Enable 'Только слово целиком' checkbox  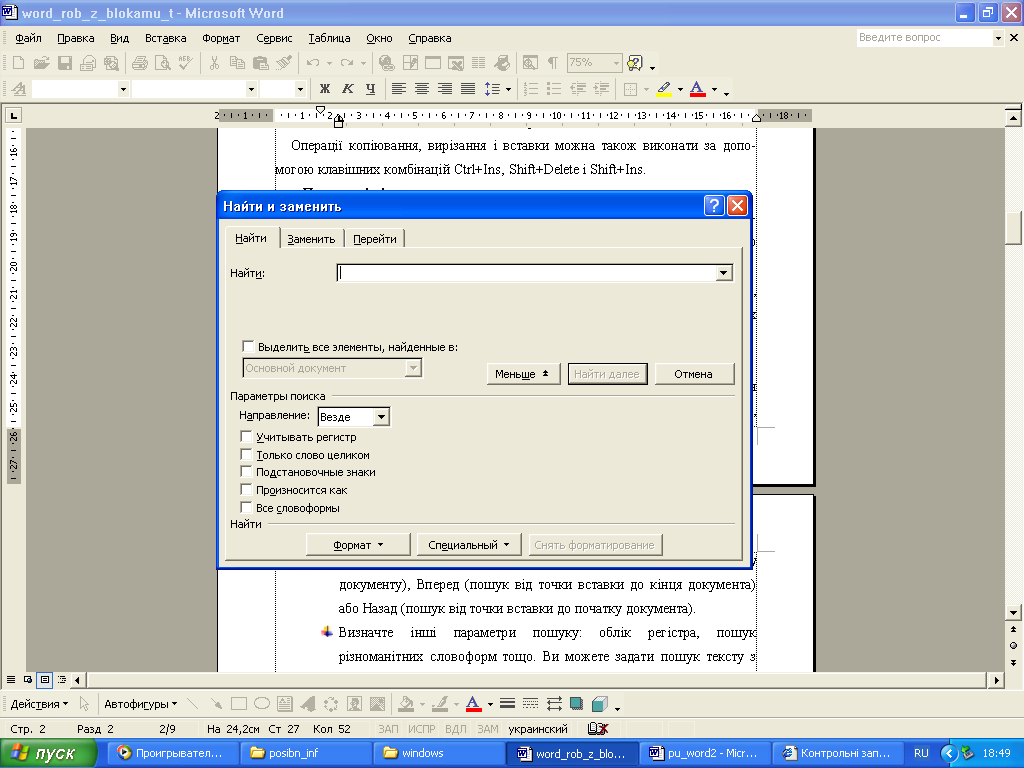click(246, 454)
